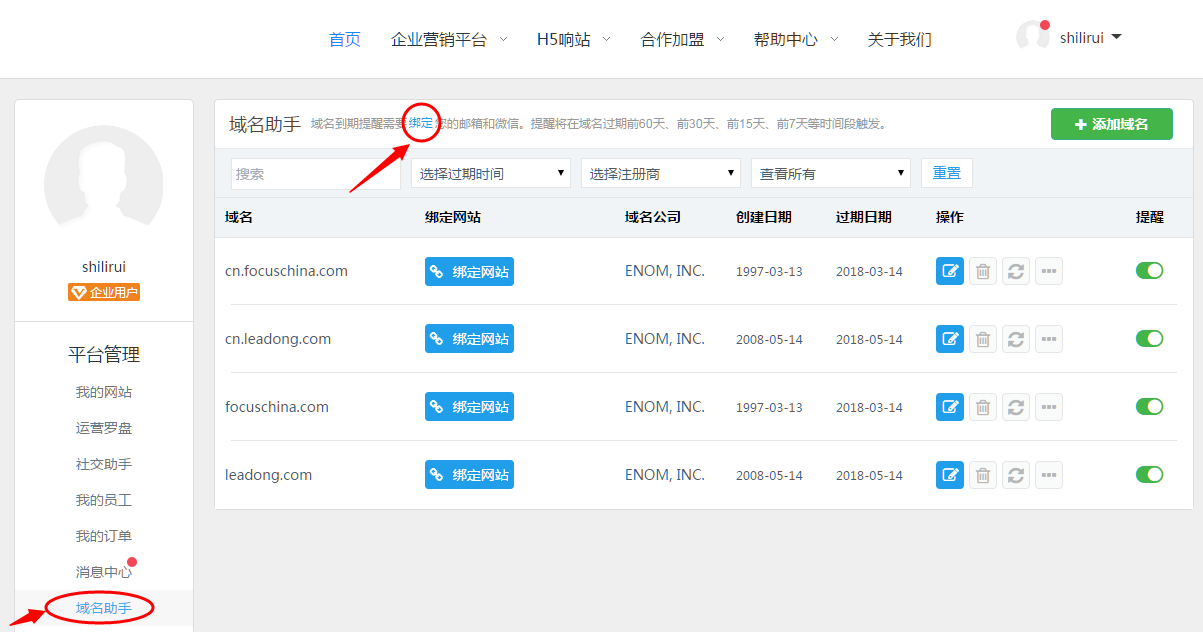Screen dimensions: 1203x632
Task: Open the 查看所有 filter dropdown
Action: pos(830,174)
